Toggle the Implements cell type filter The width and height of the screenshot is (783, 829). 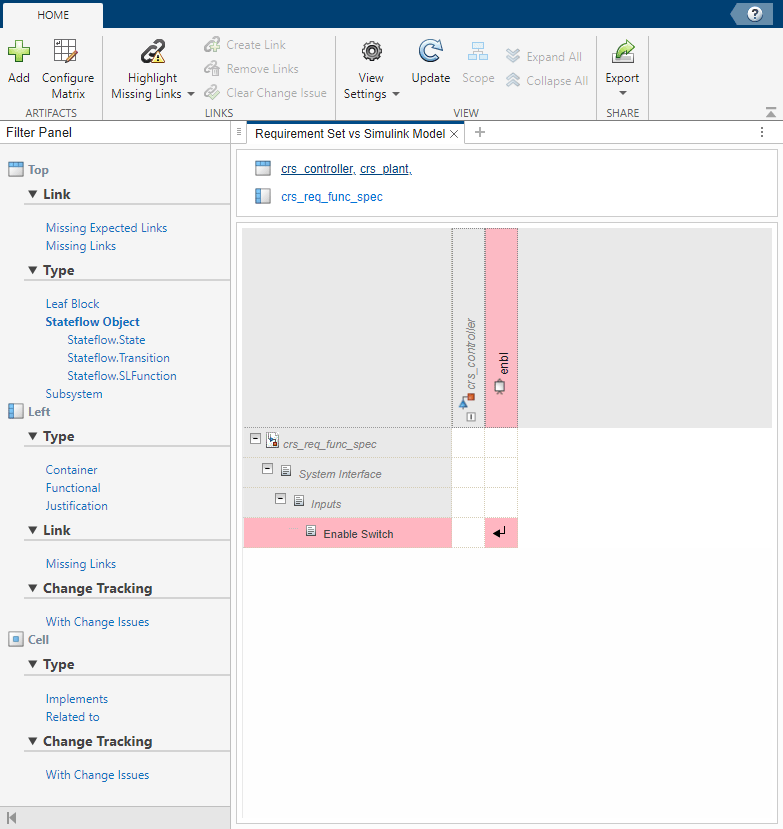coord(77,699)
